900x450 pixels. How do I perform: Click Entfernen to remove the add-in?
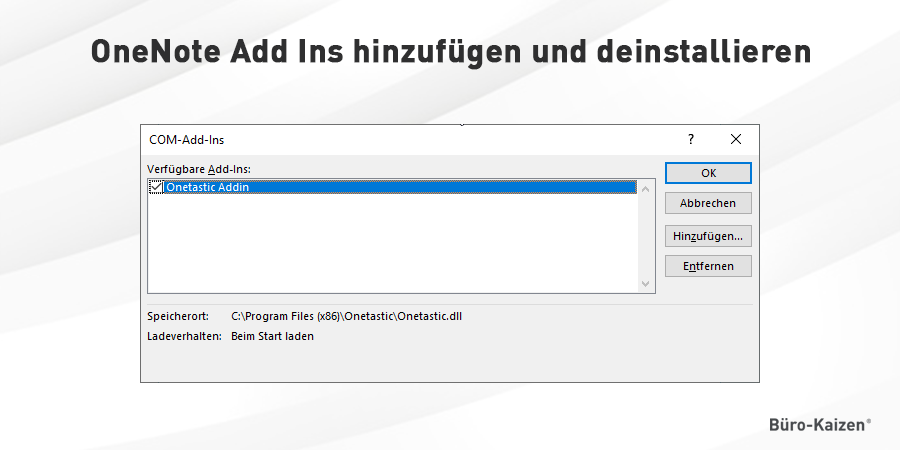click(x=708, y=266)
